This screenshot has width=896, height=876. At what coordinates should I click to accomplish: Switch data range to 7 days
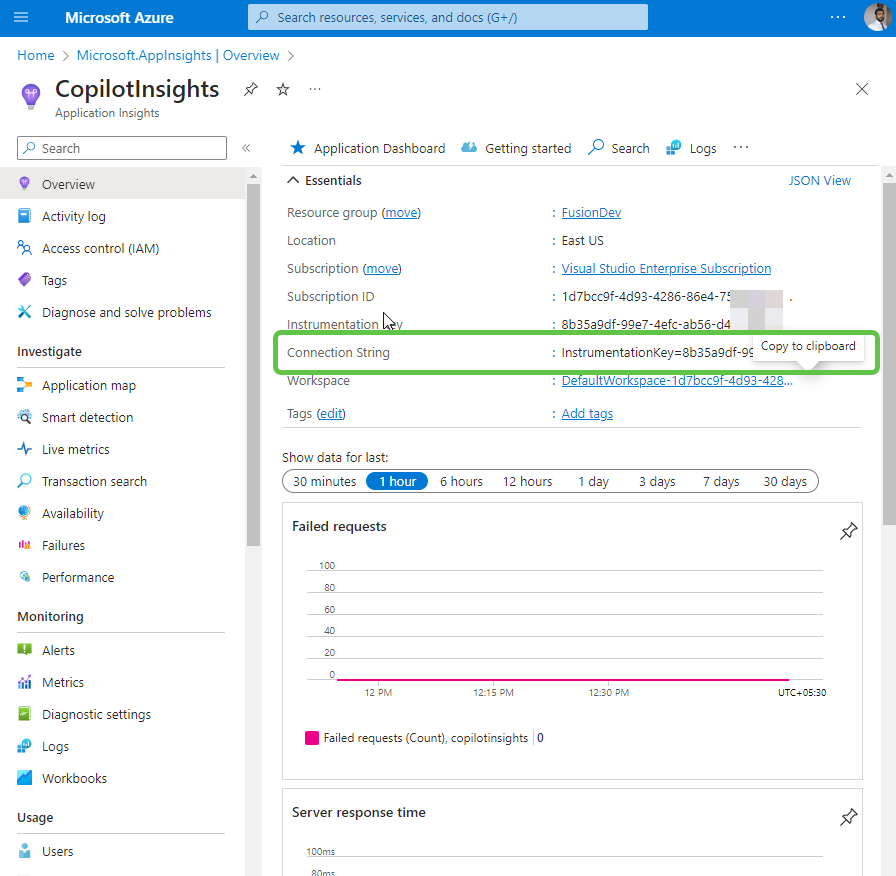(x=720, y=481)
